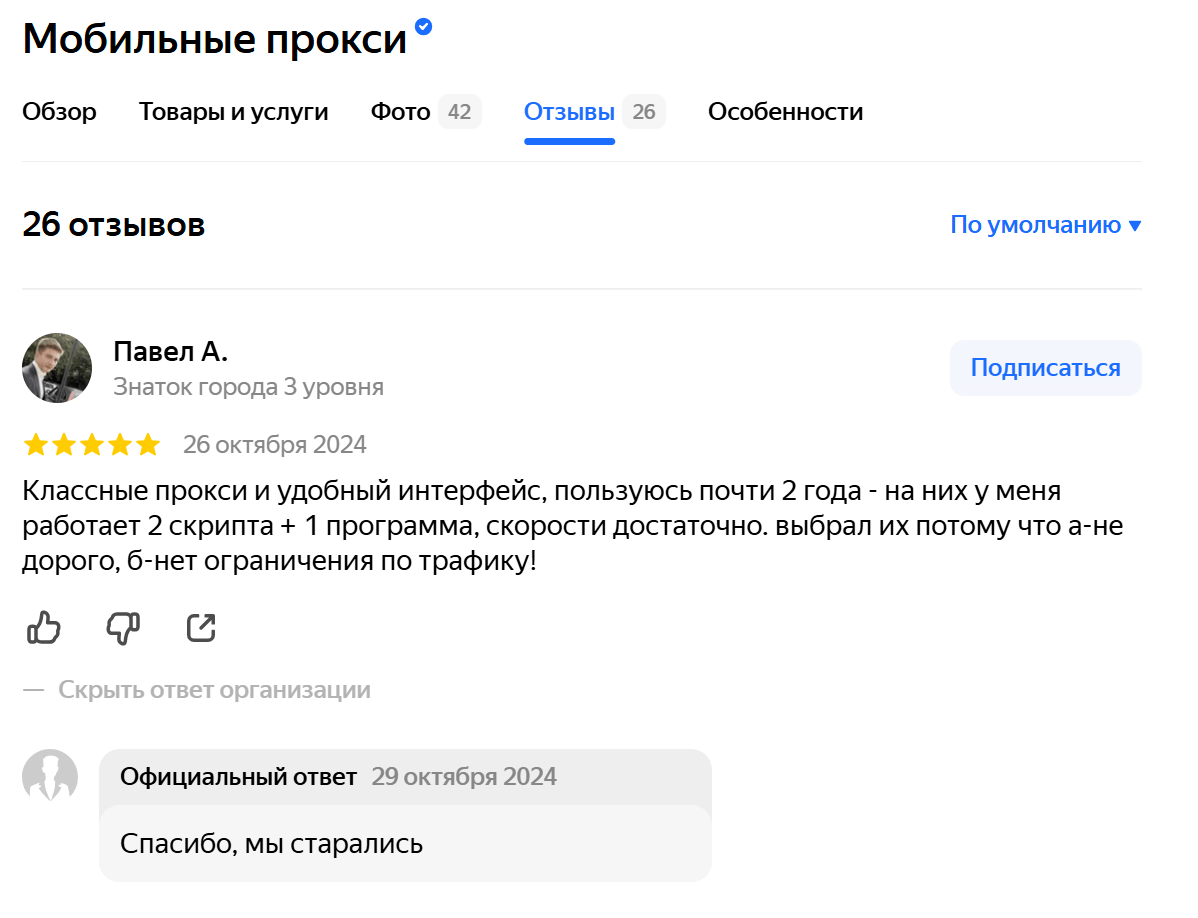Like Павел А.'s review with thumbs up
1198x918 pixels.
pyautogui.click(x=44, y=628)
